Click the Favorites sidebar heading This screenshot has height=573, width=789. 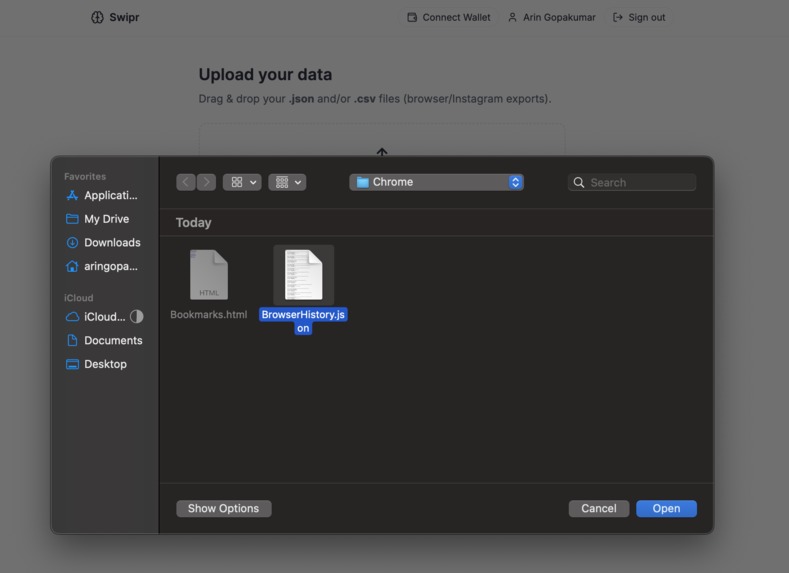[85, 177]
